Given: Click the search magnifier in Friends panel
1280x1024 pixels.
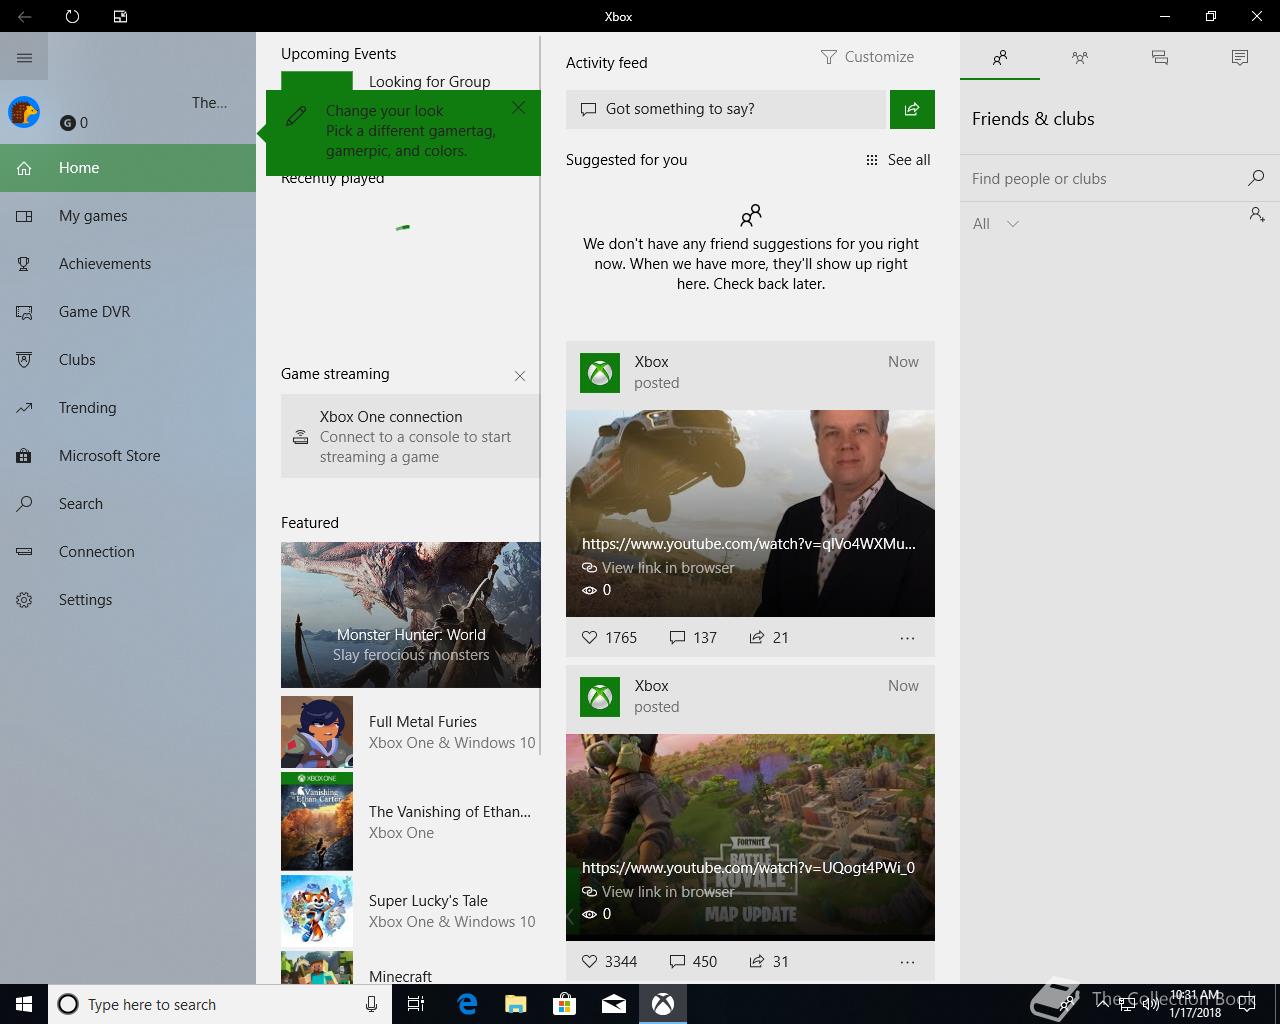Looking at the screenshot, I should pos(1256,178).
